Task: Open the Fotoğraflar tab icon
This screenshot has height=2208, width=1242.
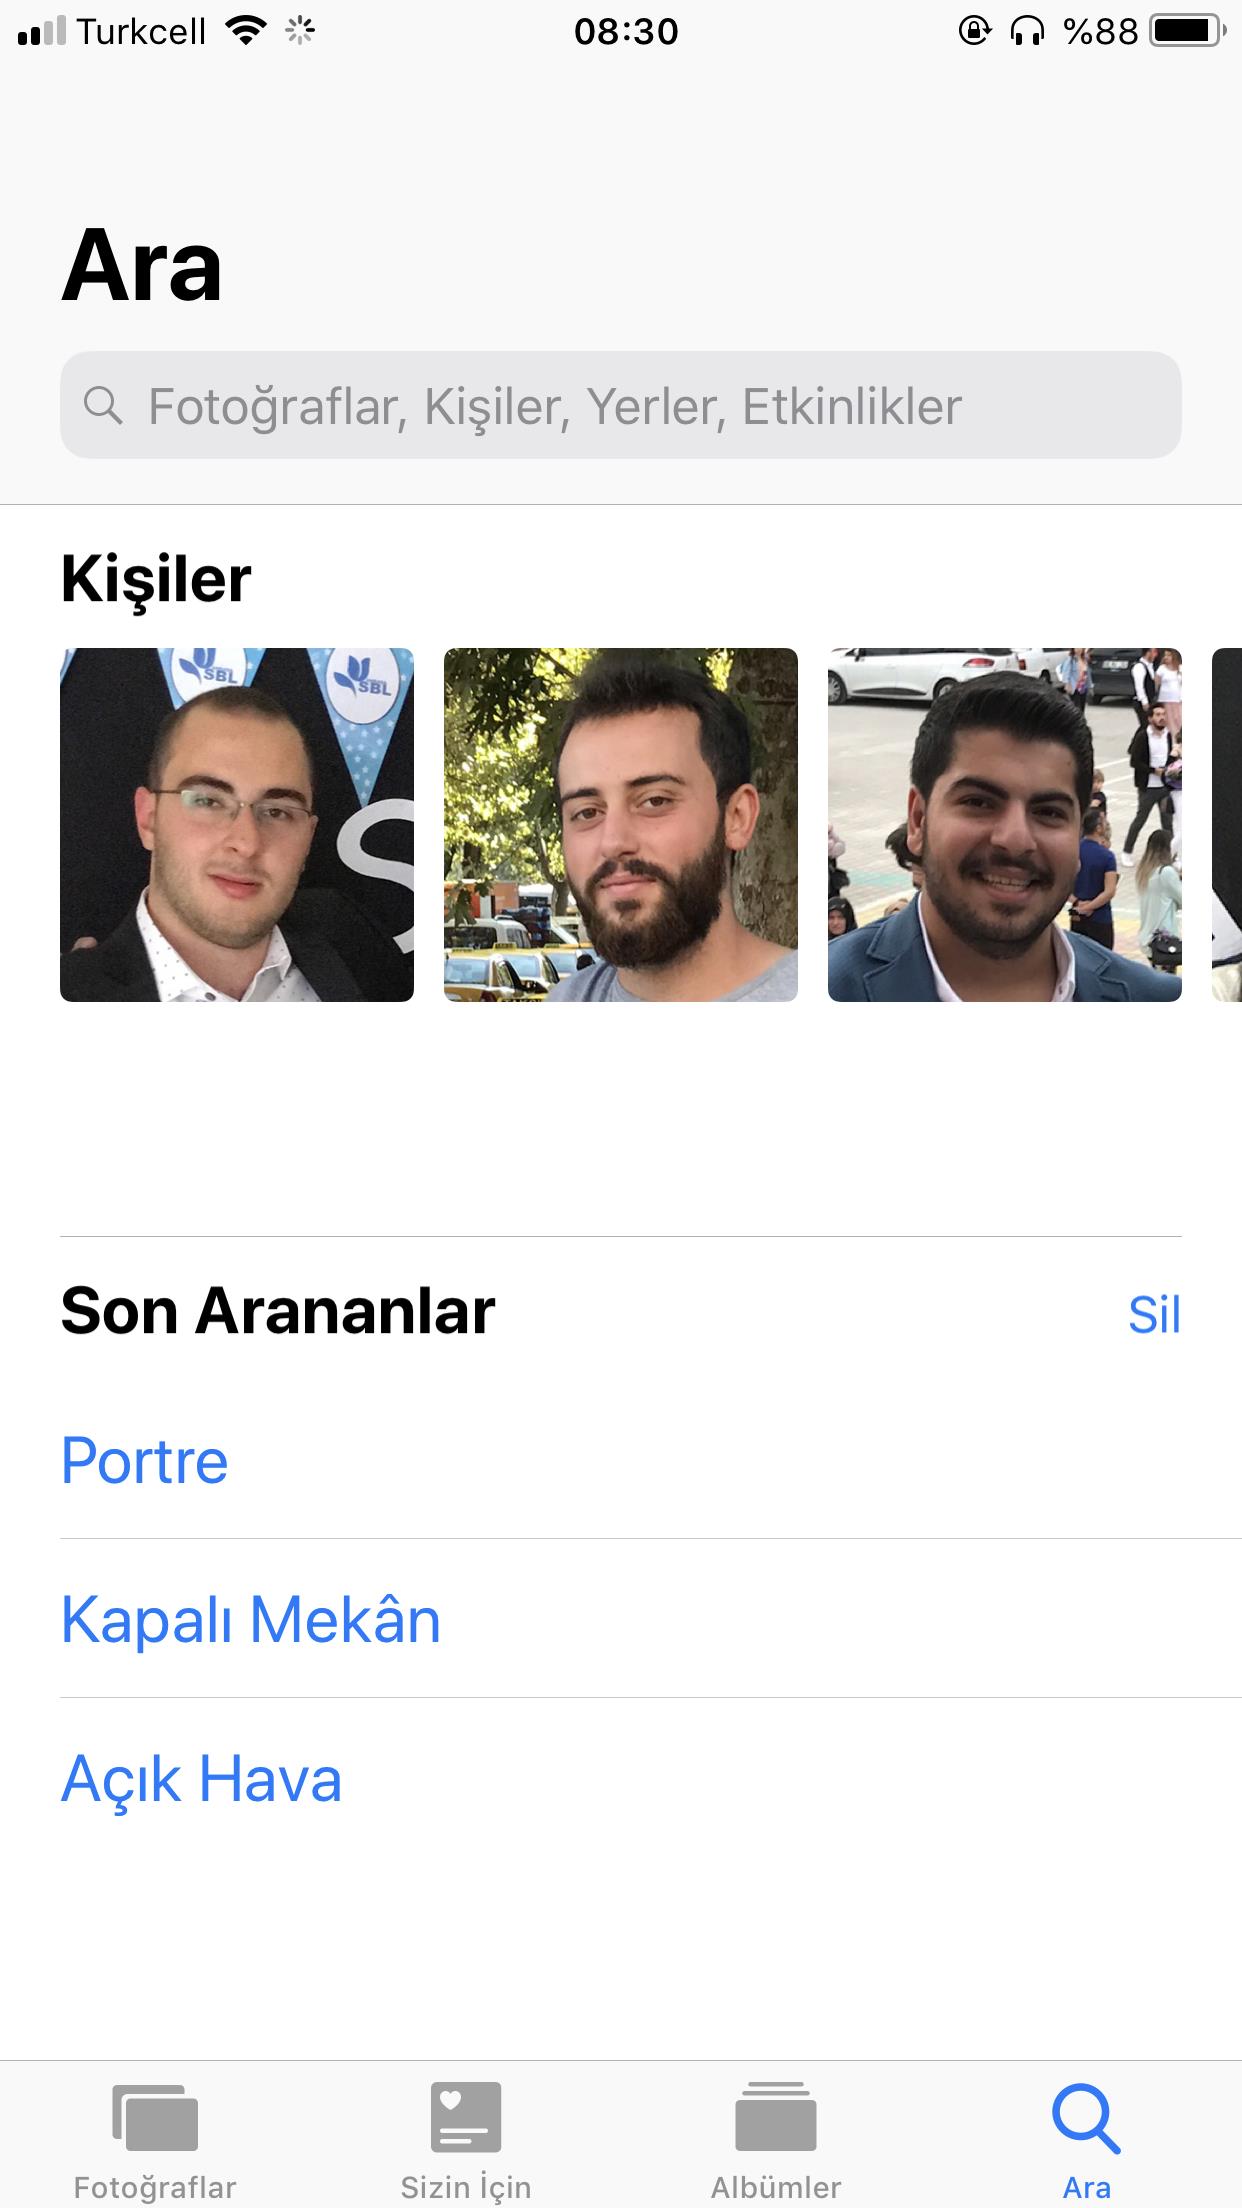Action: (x=155, y=2116)
